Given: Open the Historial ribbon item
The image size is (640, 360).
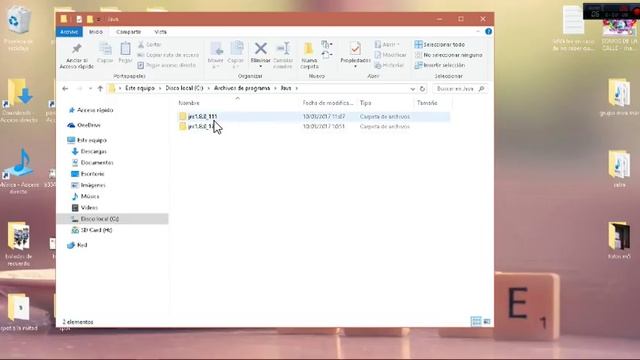Looking at the screenshot, I should [x=389, y=65].
